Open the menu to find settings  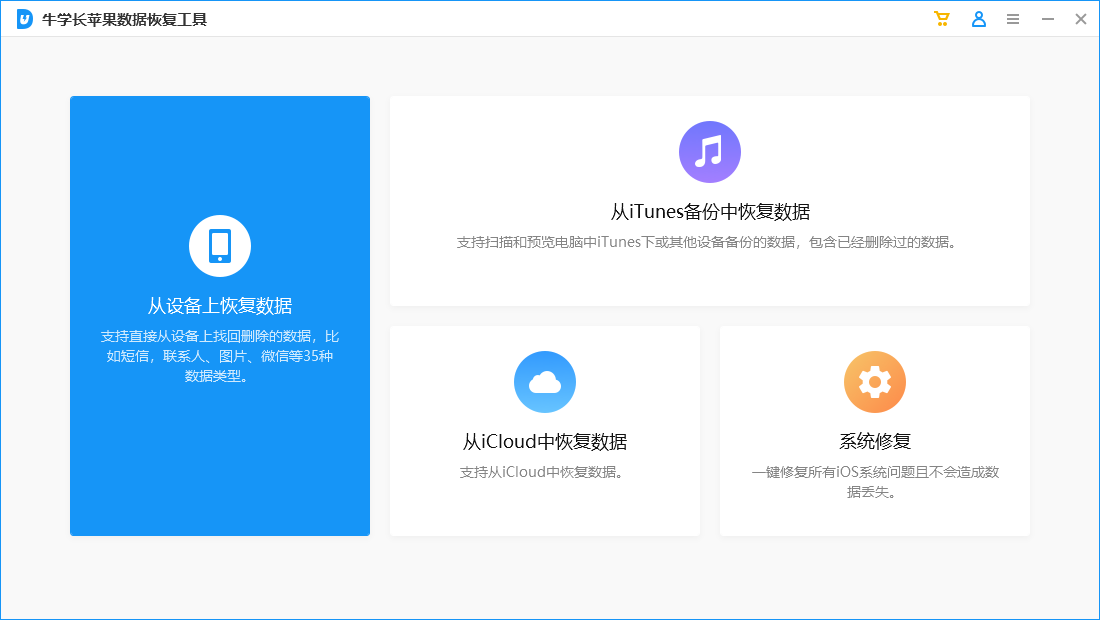1013,18
